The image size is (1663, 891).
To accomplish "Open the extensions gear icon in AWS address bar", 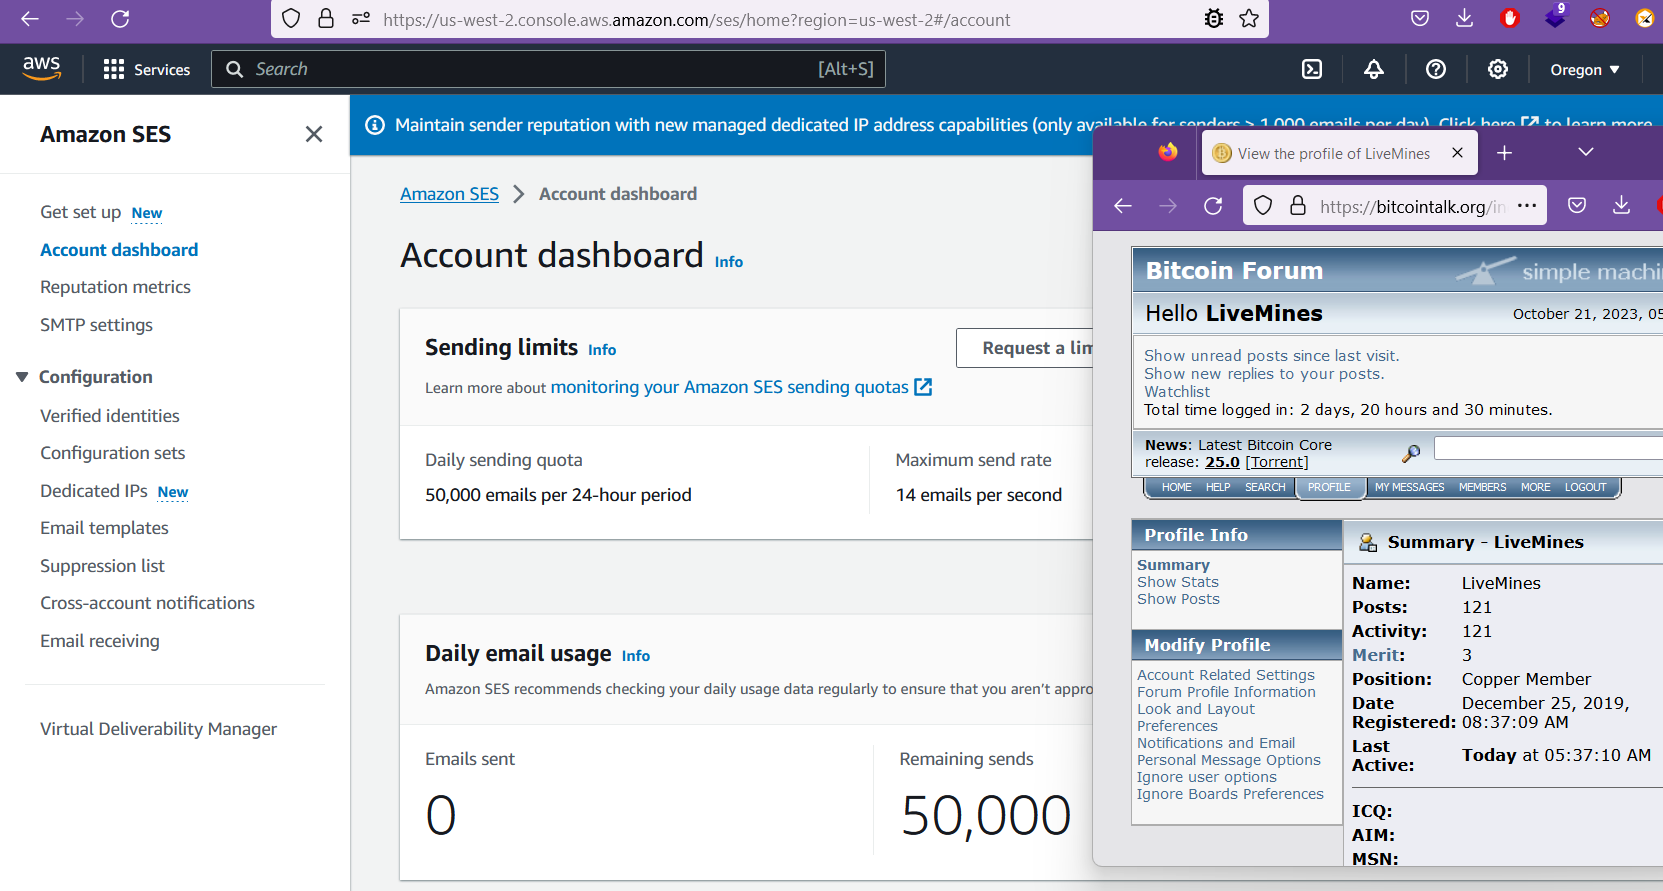I will coord(1214,18).
